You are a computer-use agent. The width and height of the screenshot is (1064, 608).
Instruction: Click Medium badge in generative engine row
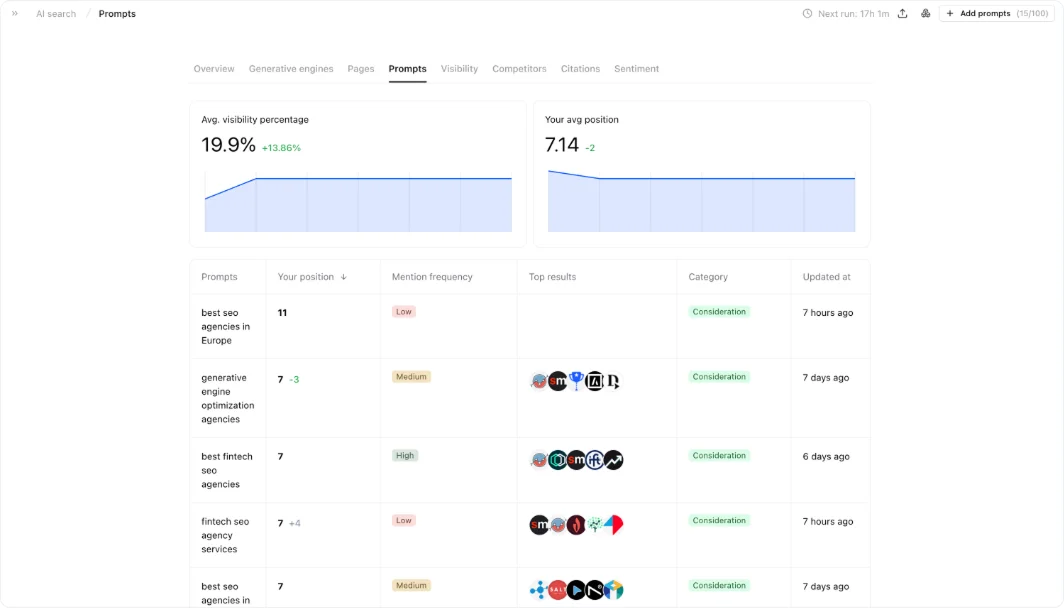tap(411, 377)
